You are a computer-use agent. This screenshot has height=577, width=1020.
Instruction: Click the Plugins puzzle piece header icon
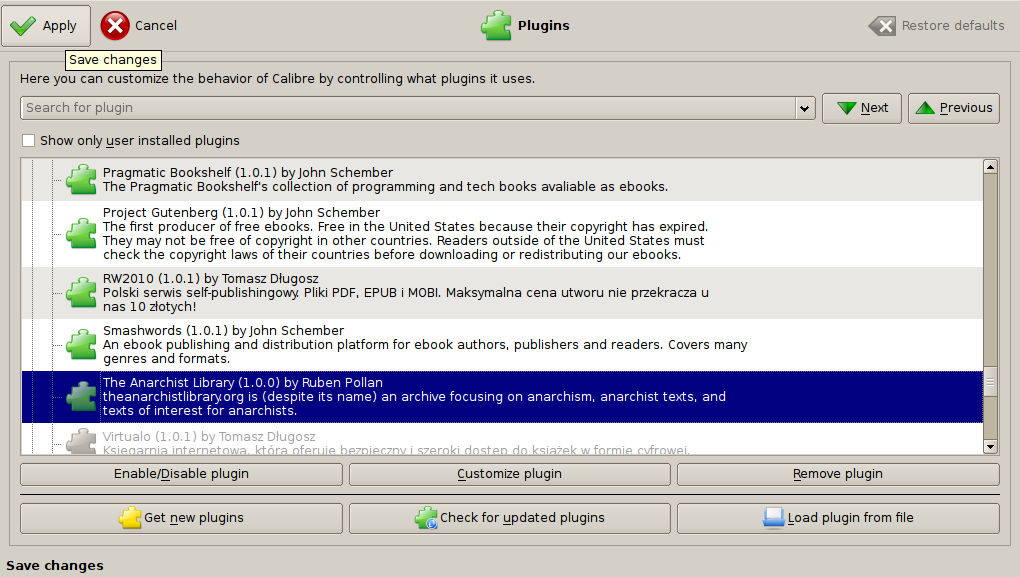pos(496,25)
